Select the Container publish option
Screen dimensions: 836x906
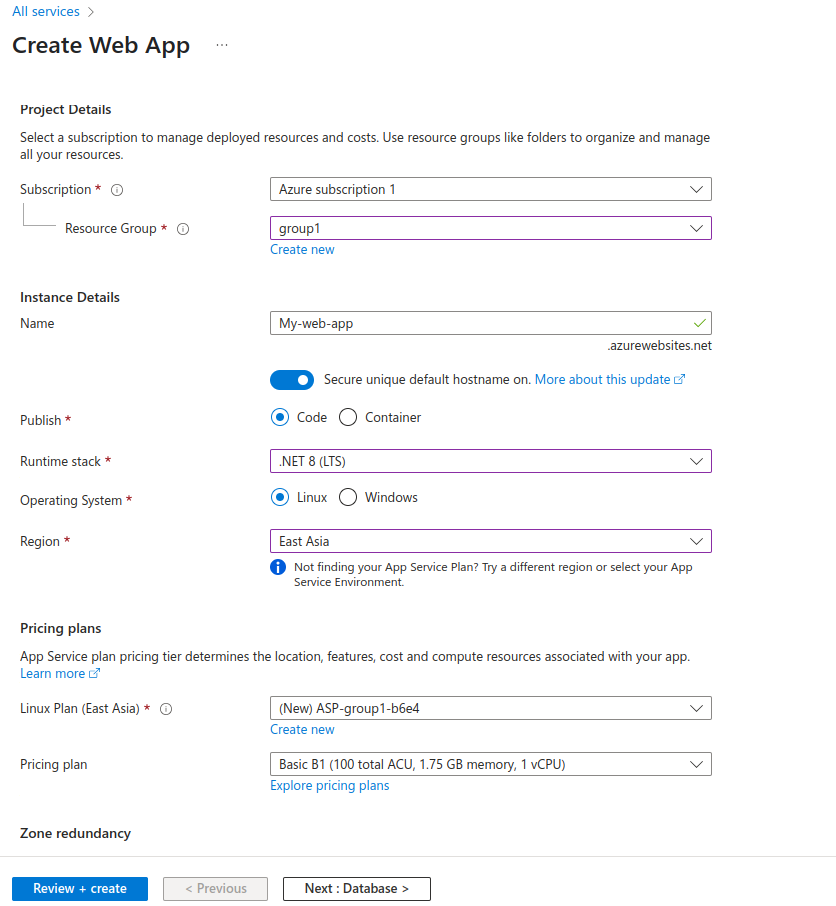pos(348,417)
